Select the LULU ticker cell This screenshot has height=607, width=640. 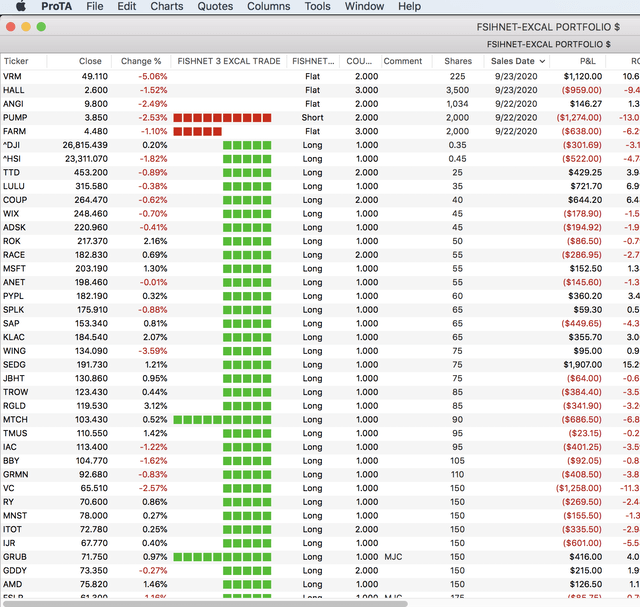click(x=13, y=186)
